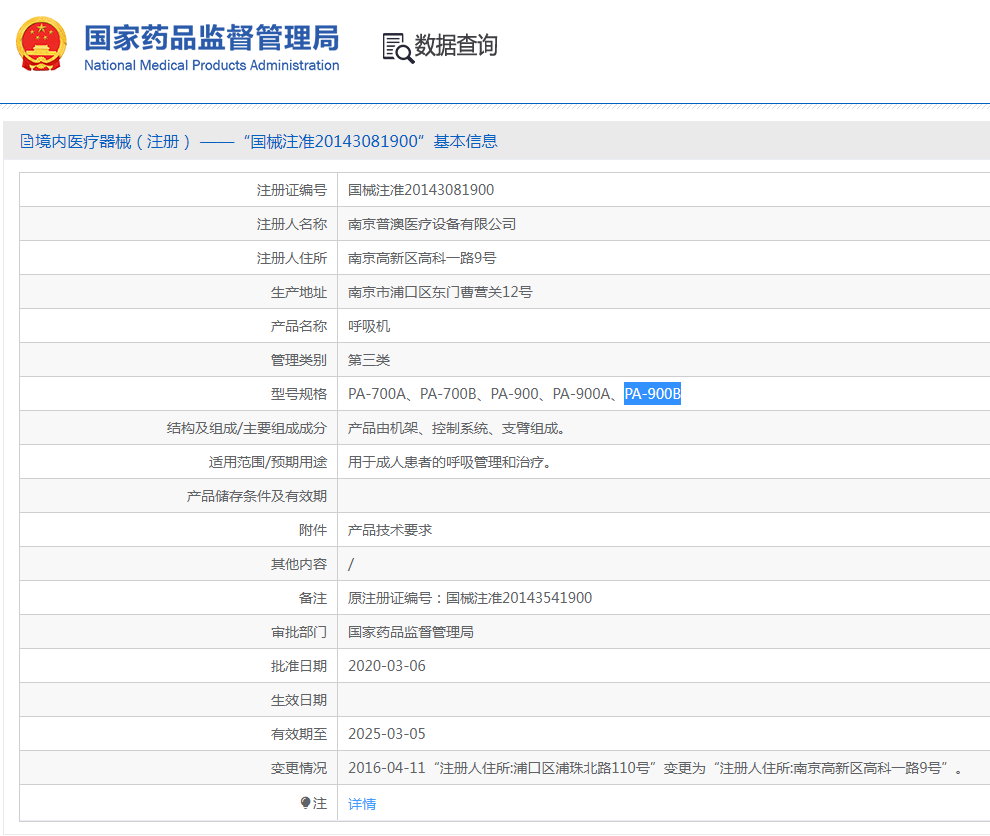
Task: Click the 生效日期 row label
Action: [x=299, y=700]
